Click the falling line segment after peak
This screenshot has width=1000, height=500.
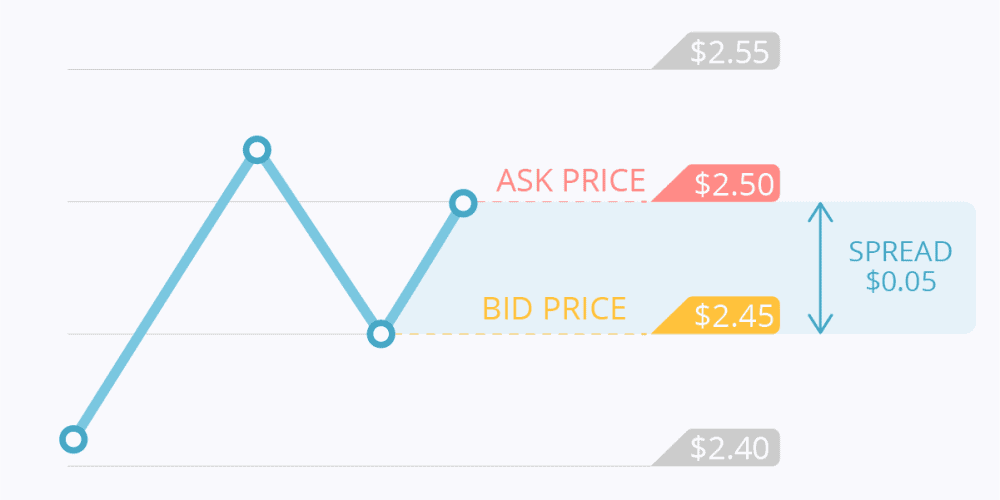[319, 242]
